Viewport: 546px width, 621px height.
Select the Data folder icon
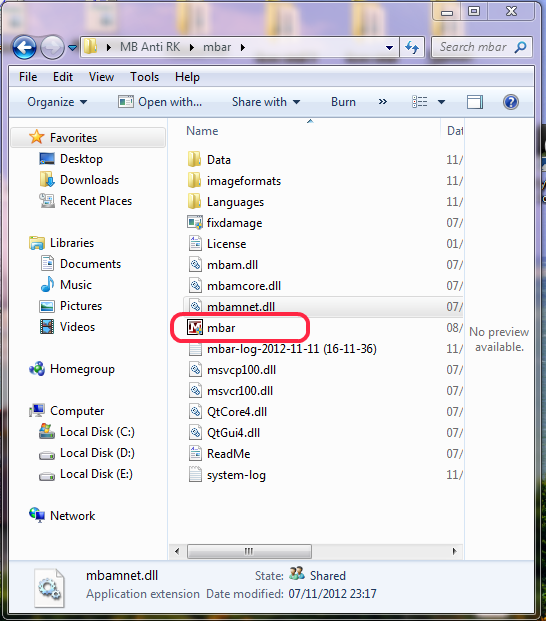(x=194, y=160)
